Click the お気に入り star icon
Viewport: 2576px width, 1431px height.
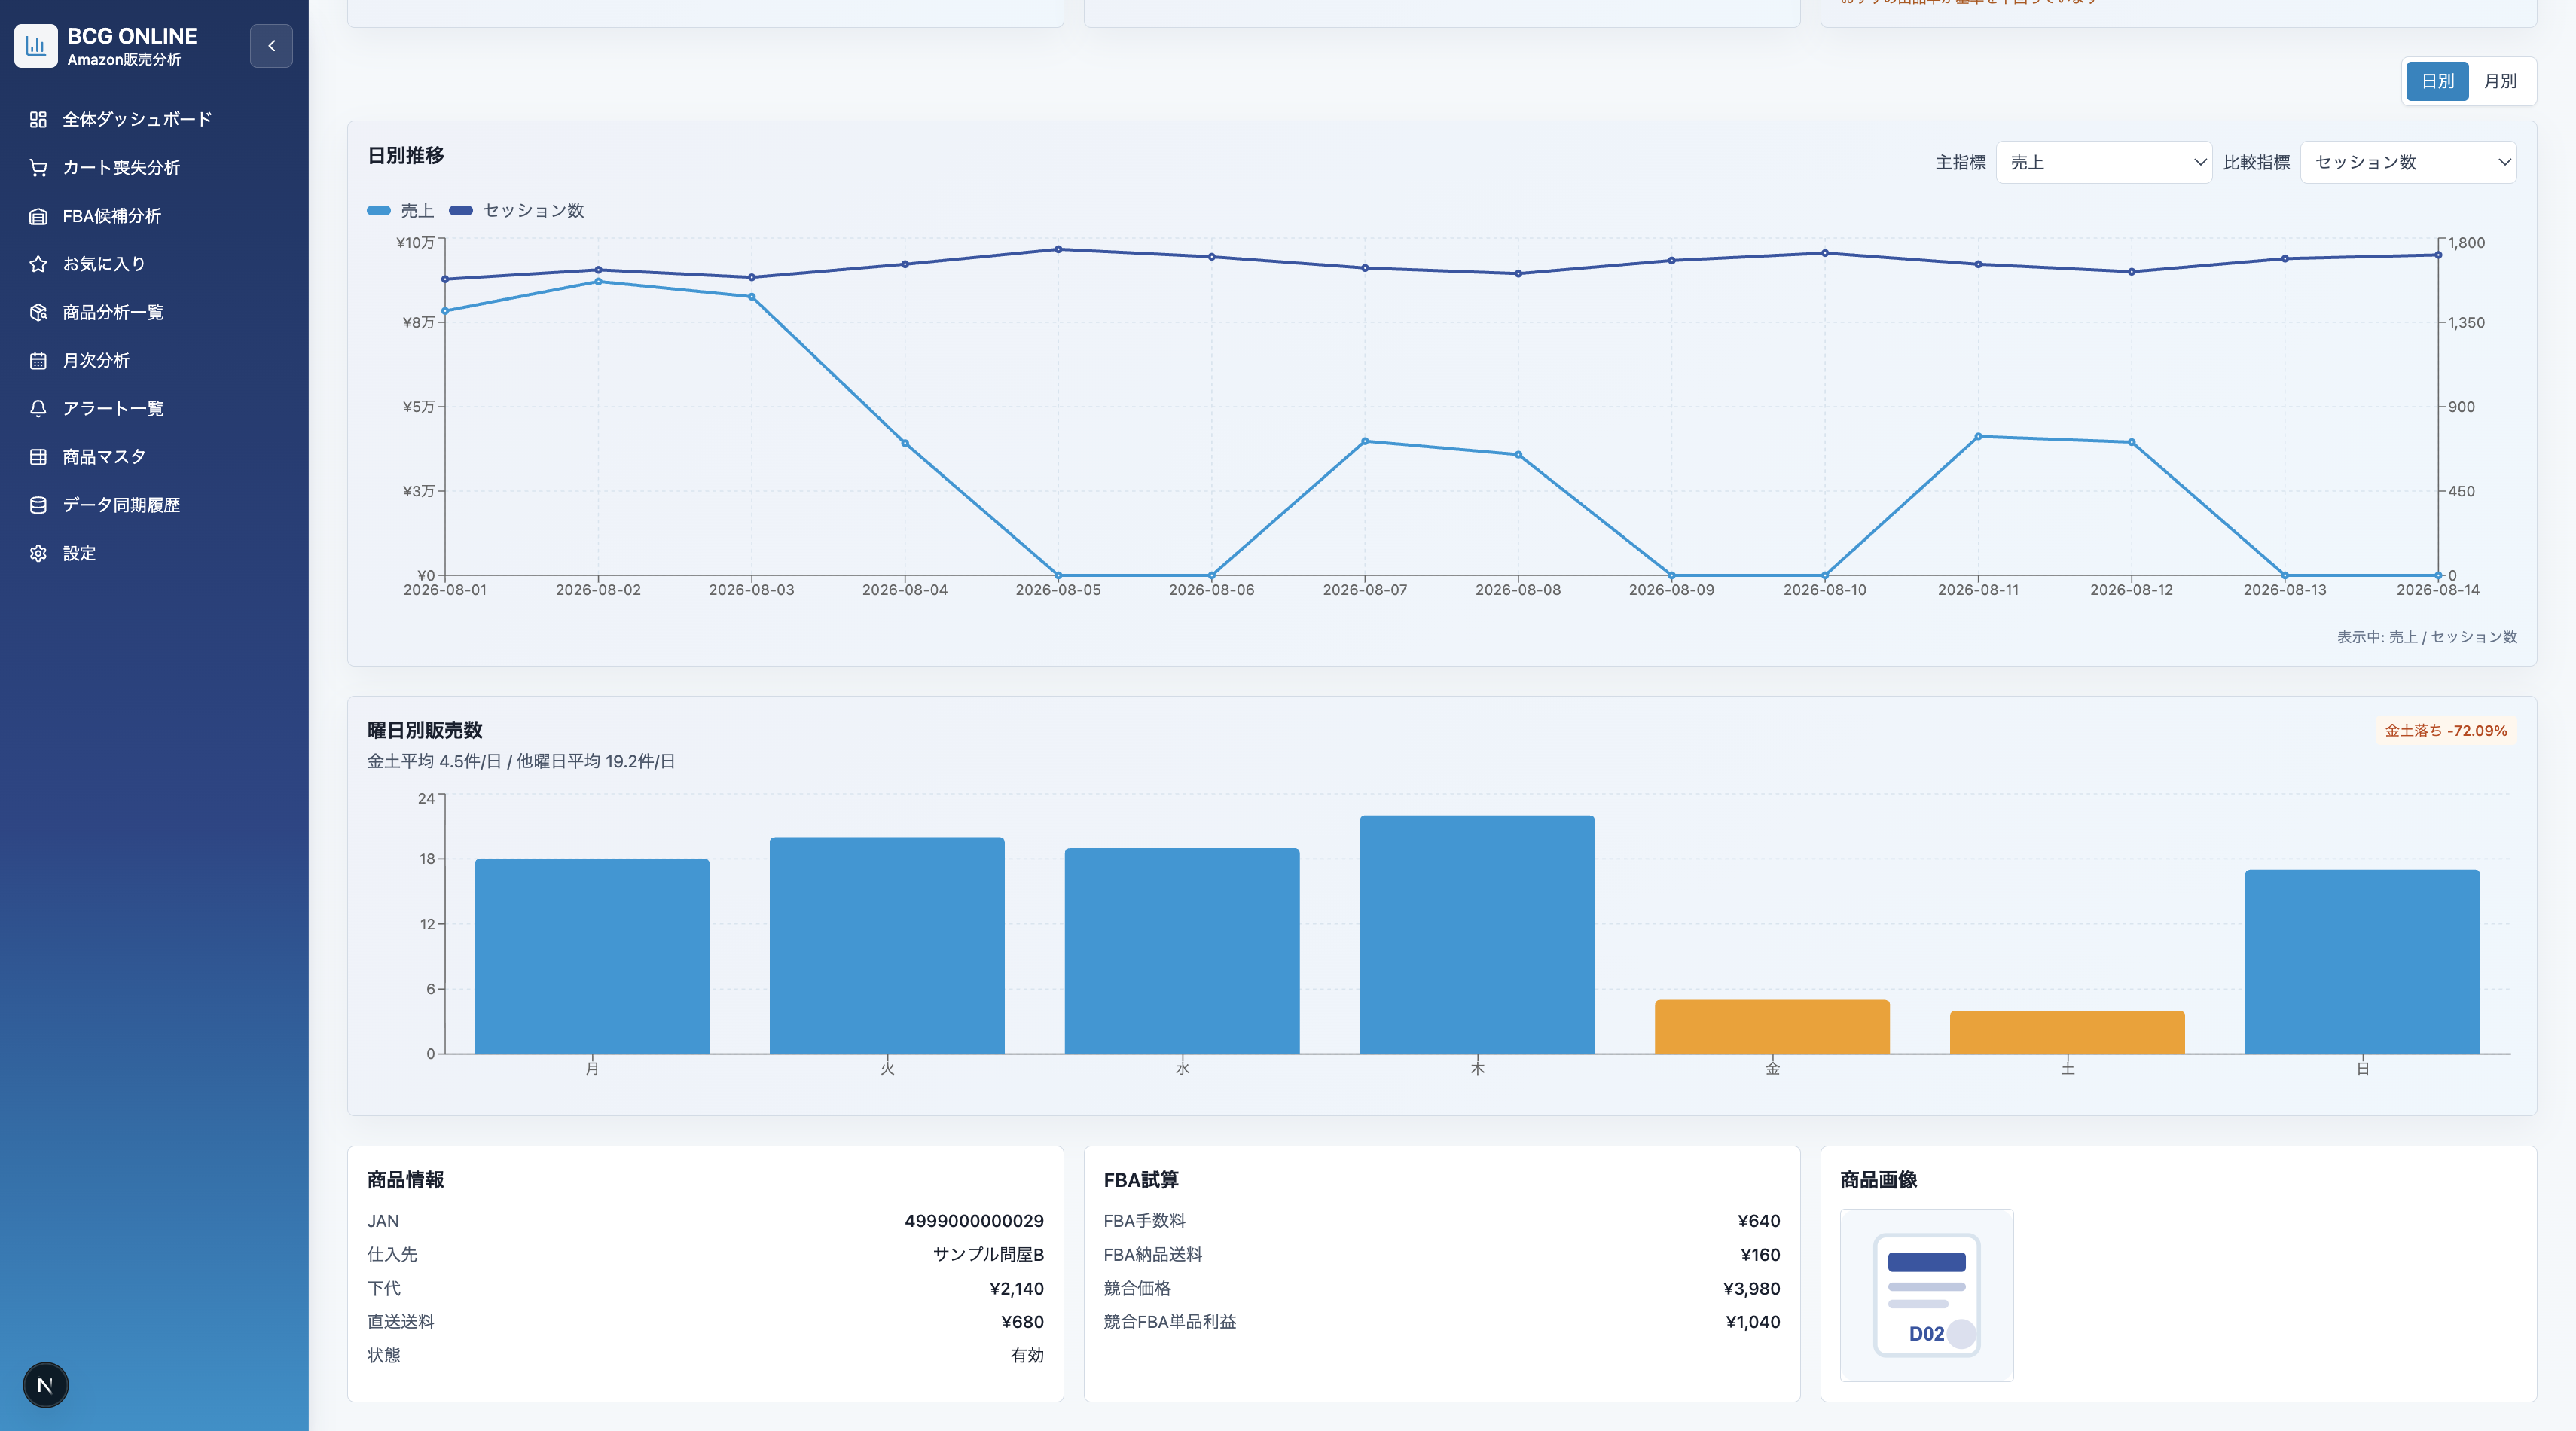coord(38,264)
